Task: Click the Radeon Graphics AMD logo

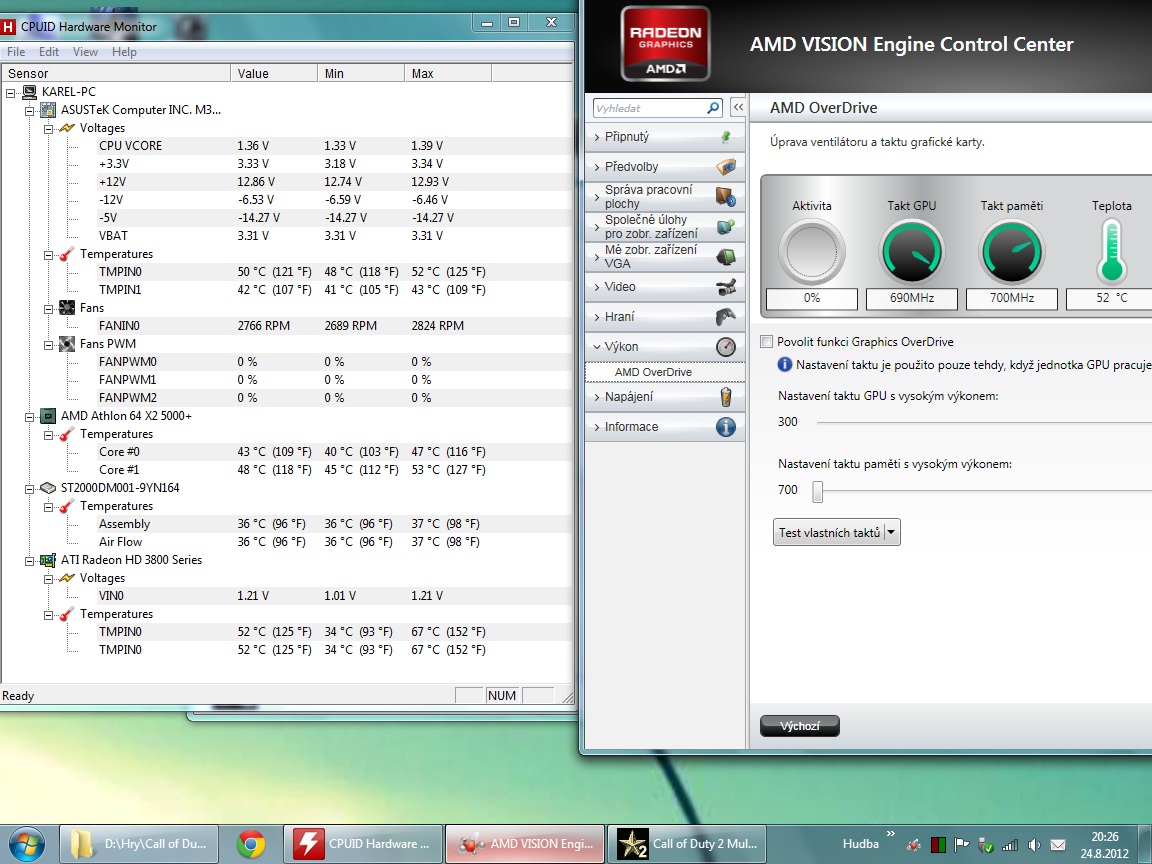Action: pos(666,43)
